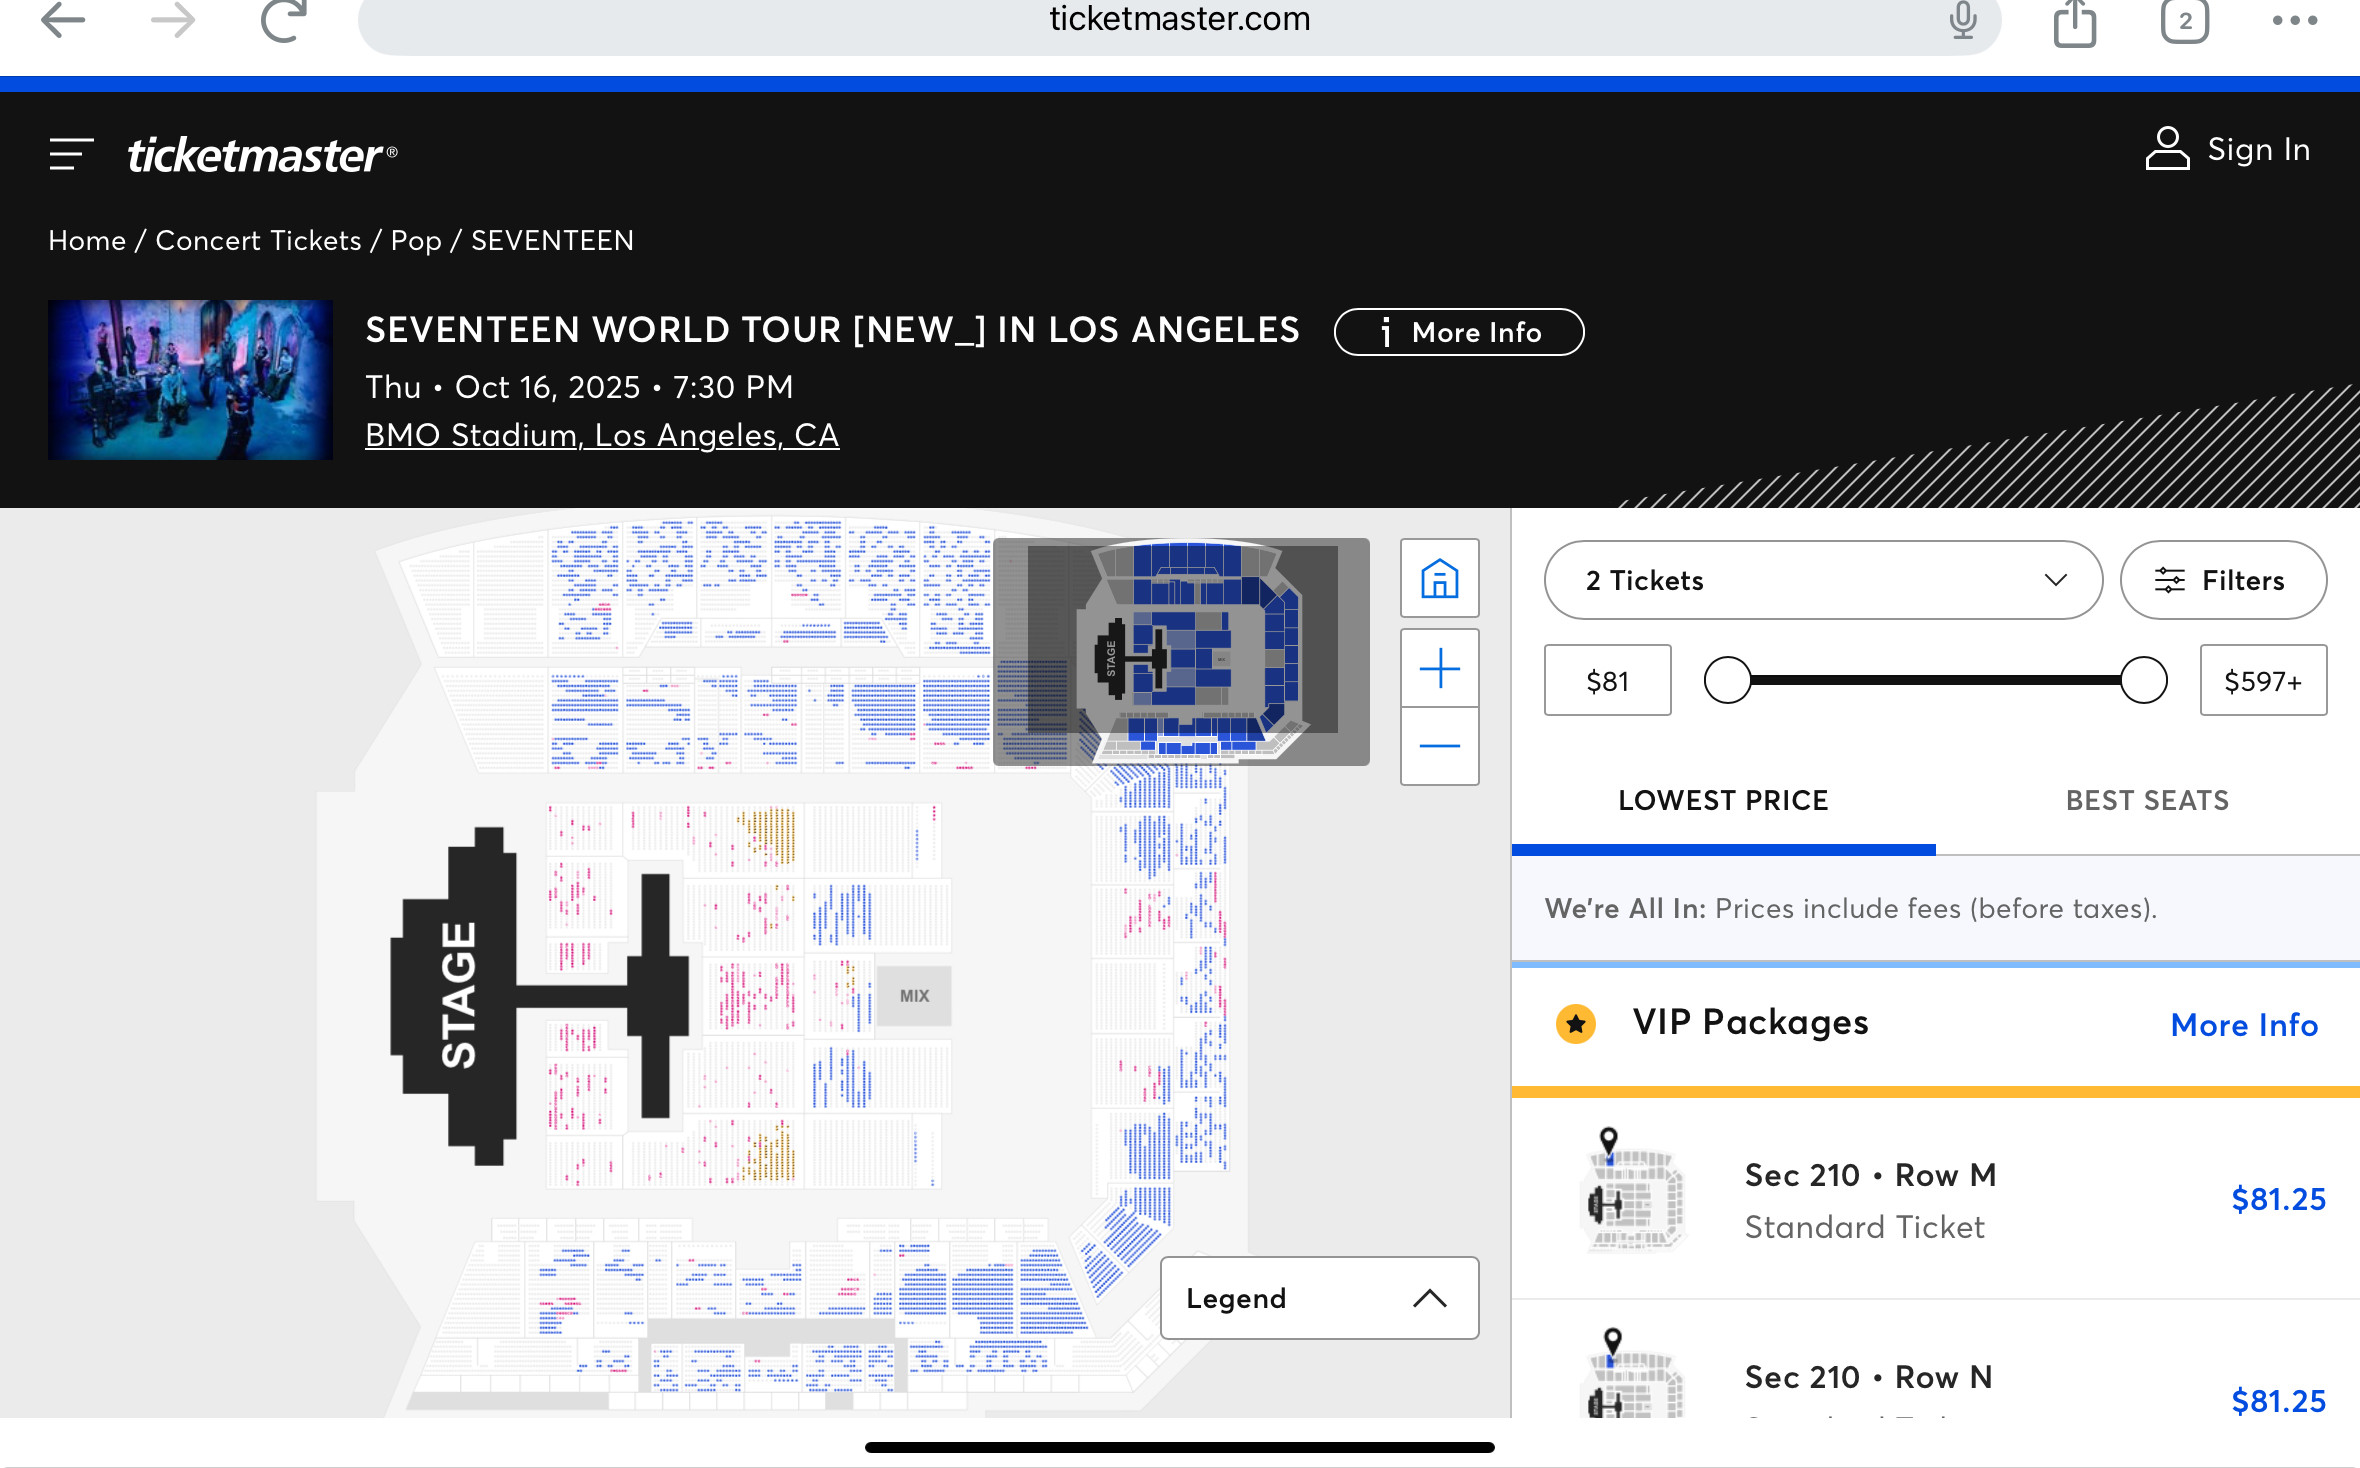The image size is (2360, 1468).
Task: Expand the Legend panel
Action: click(x=1319, y=1298)
